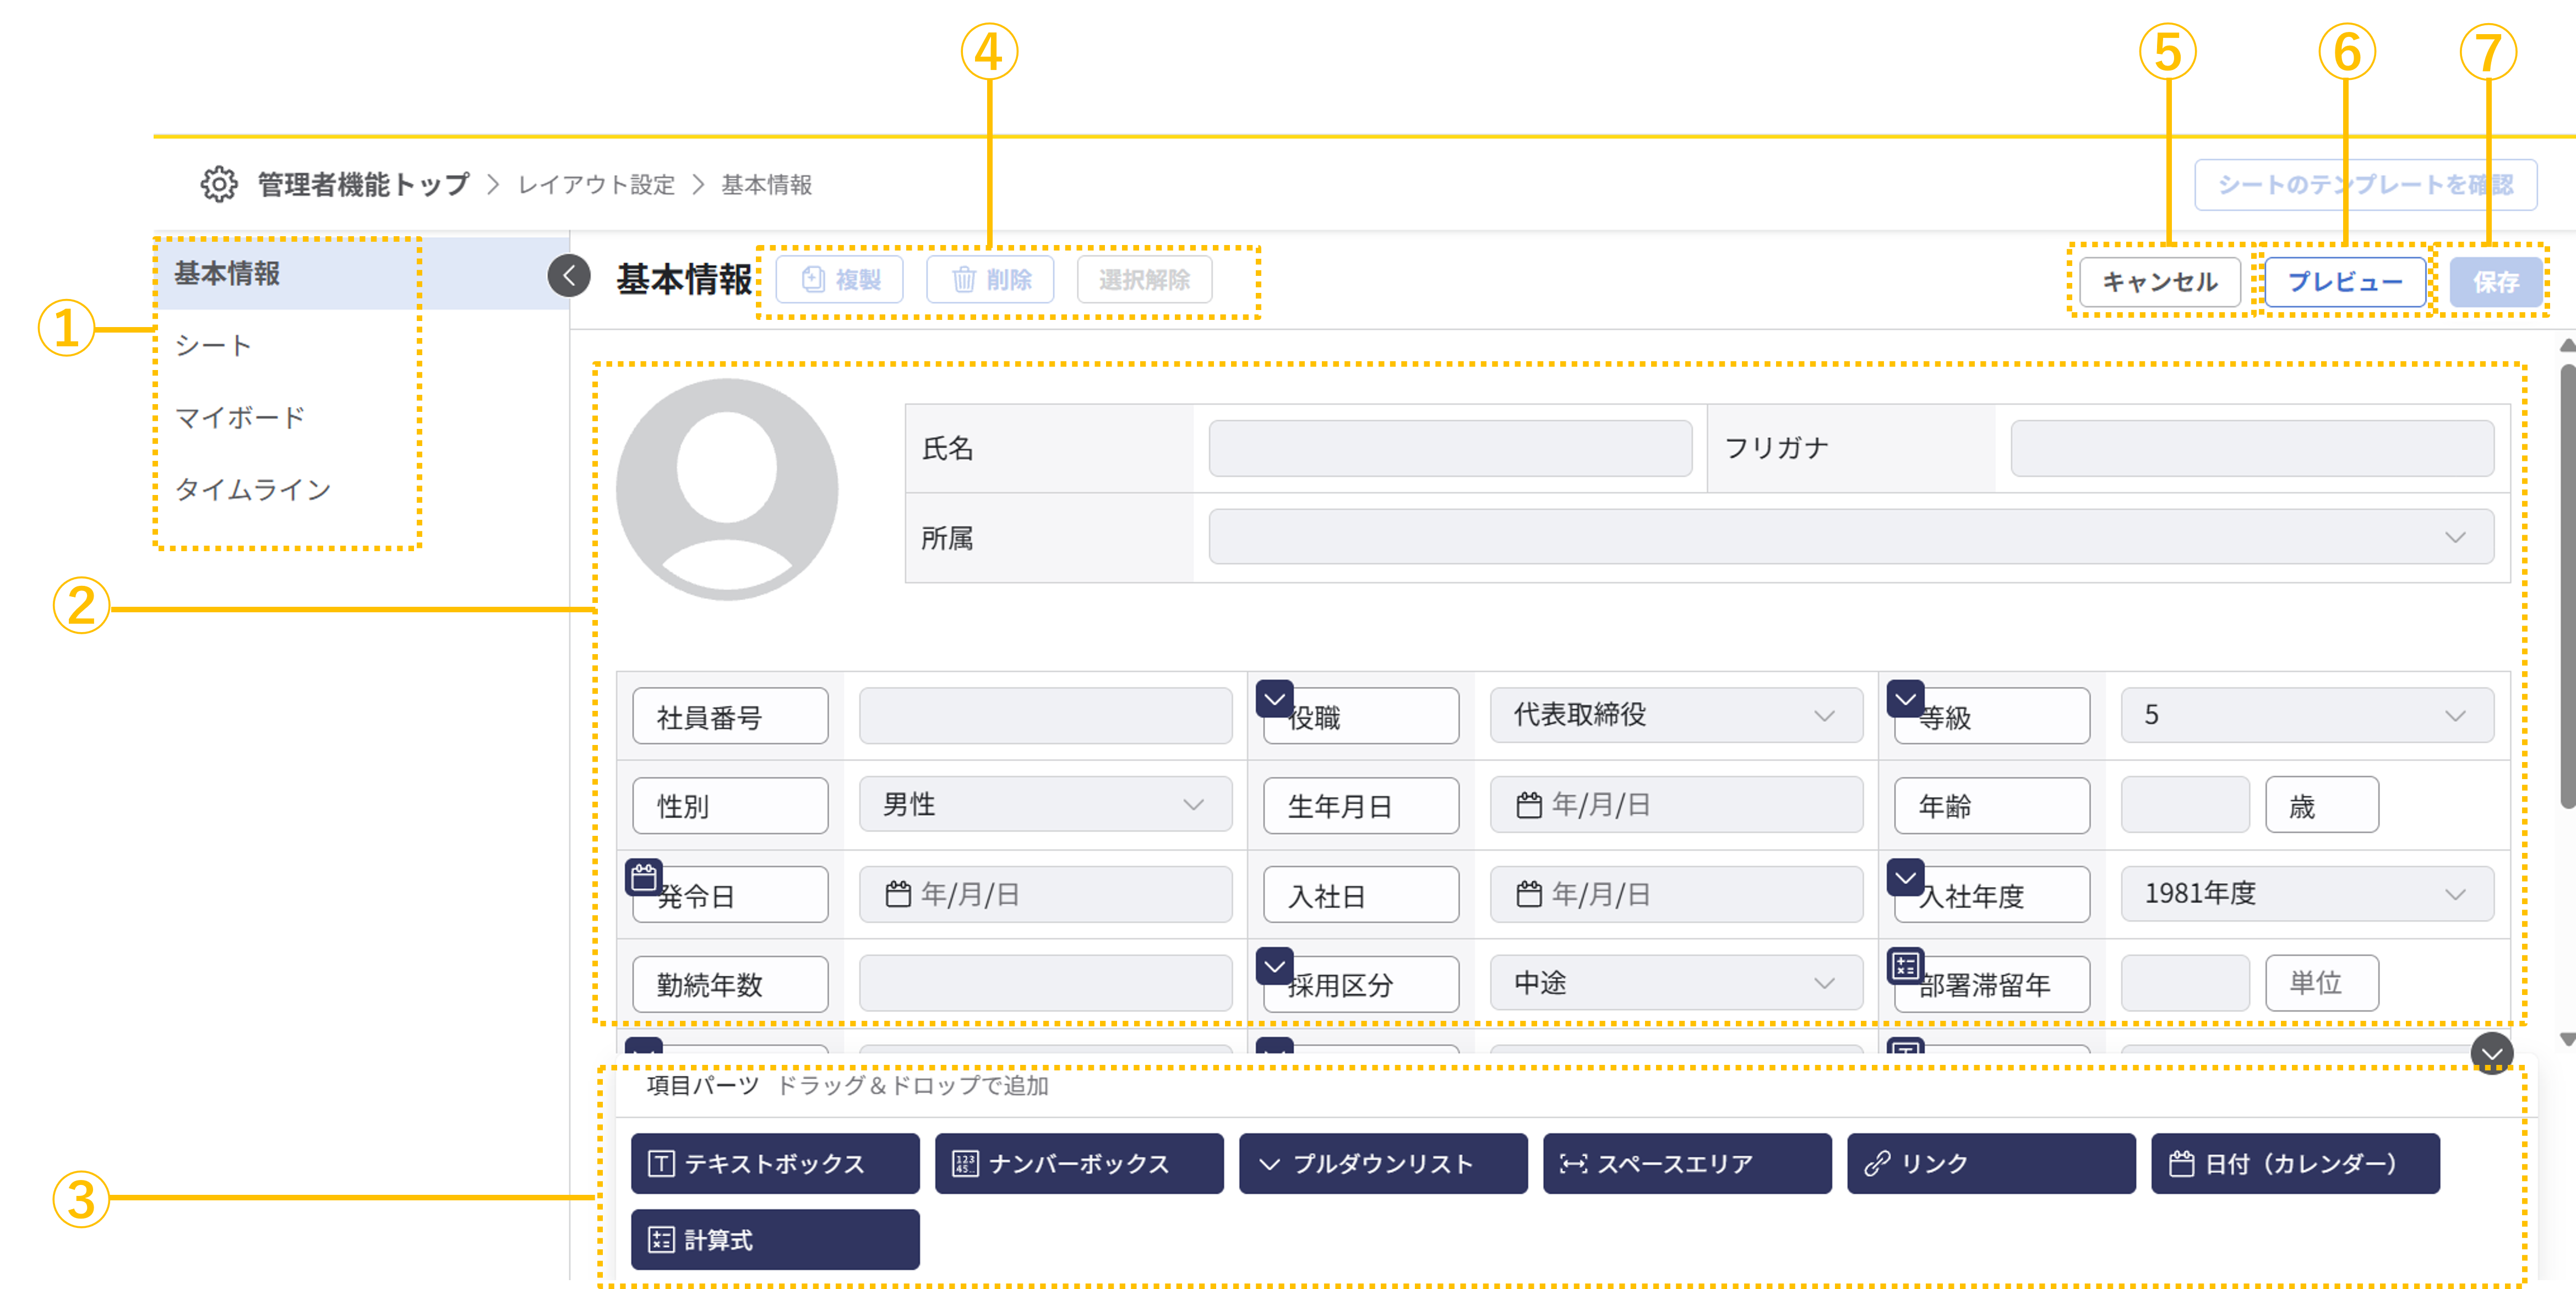Open the 性別 dropdown showing 男性
Image resolution: width=2576 pixels, height=1289 pixels.
point(1045,804)
